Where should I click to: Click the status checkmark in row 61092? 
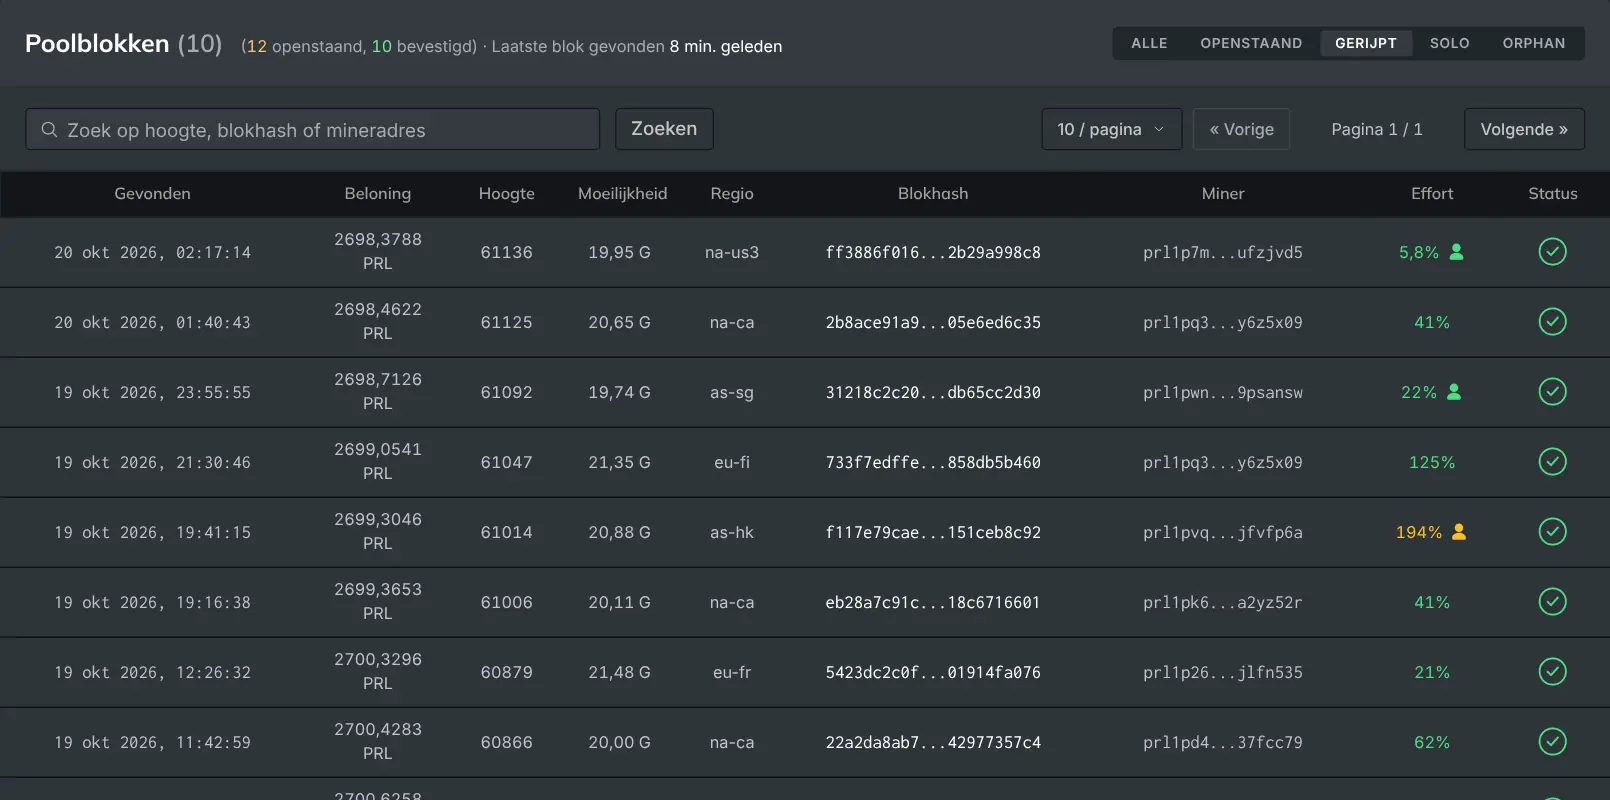tap(1552, 392)
